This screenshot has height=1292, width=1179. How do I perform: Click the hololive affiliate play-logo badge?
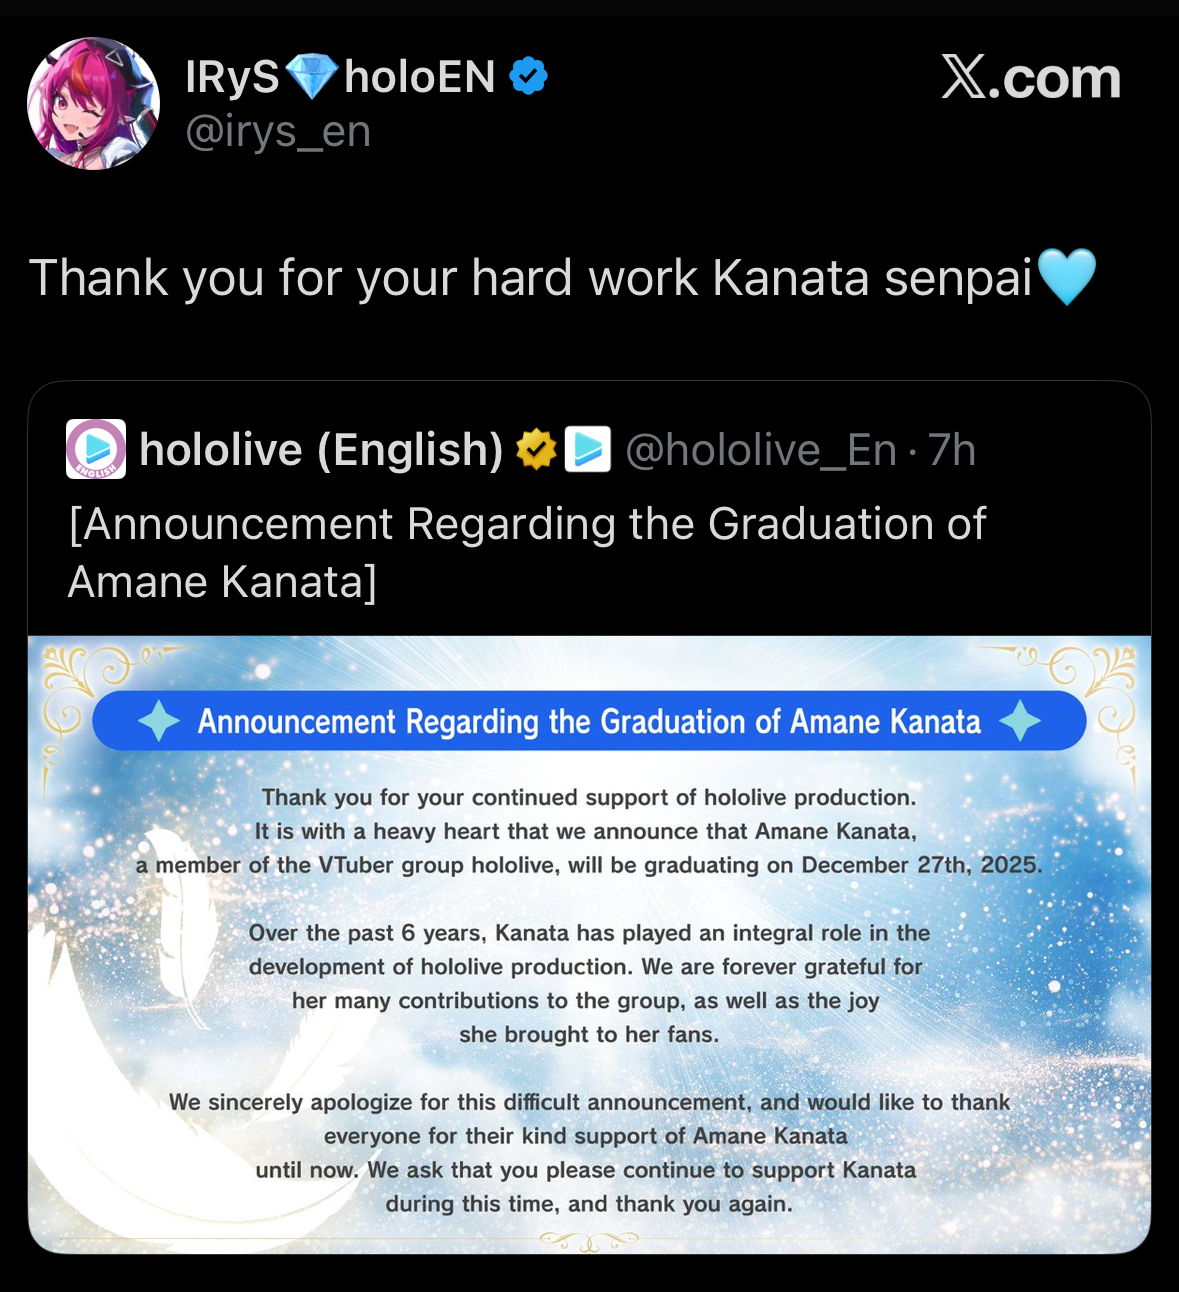click(588, 449)
